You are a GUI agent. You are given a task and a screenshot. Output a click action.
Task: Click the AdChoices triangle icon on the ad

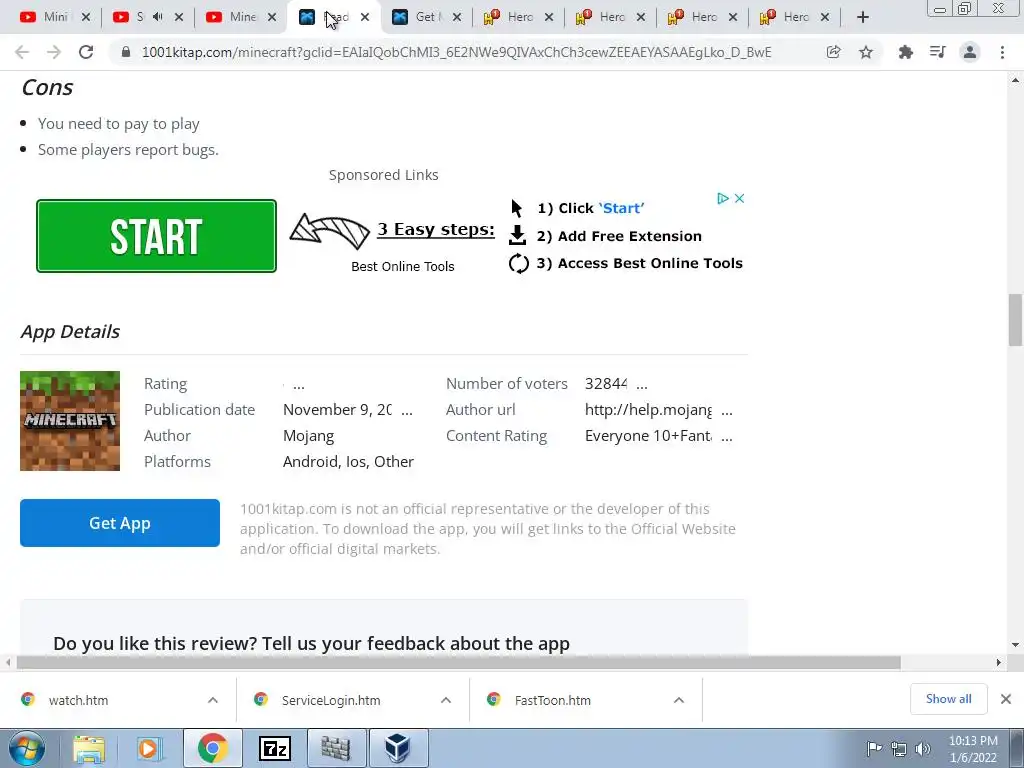coord(722,199)
